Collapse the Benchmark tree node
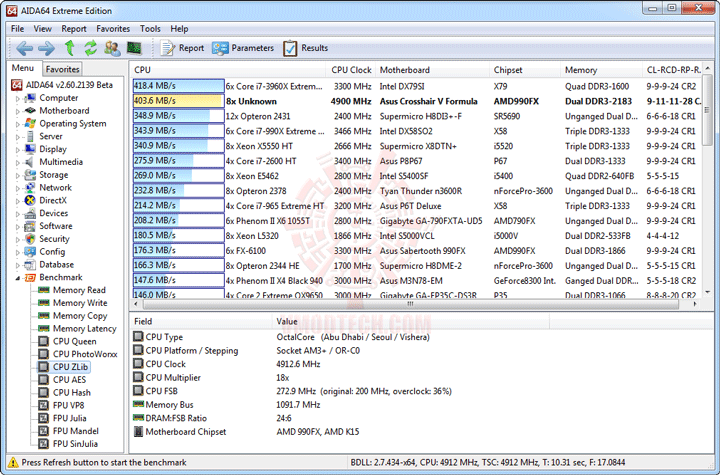This screenshot has width=720, height=475. coord(17,278)
